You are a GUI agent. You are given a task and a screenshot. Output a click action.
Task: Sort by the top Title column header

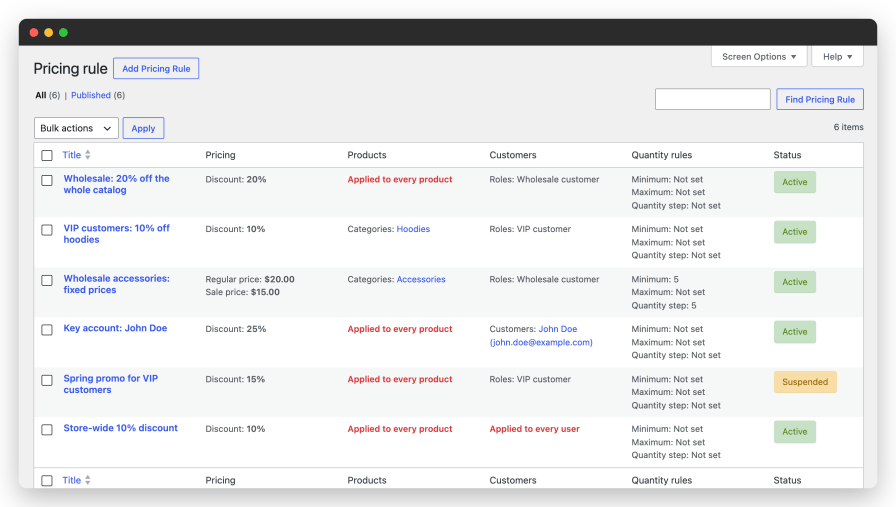71,155
